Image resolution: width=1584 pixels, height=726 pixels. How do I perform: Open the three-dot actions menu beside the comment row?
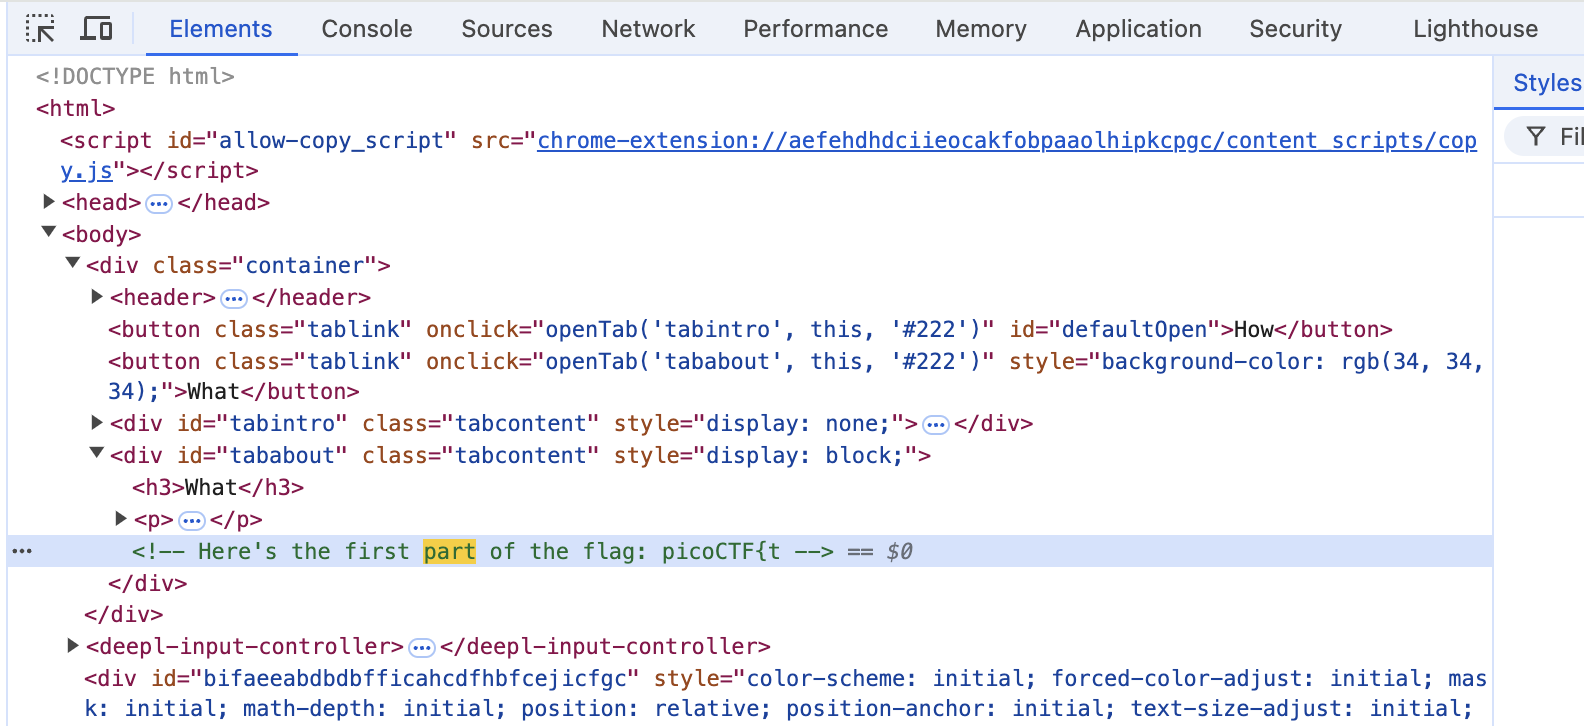(22, 551)
